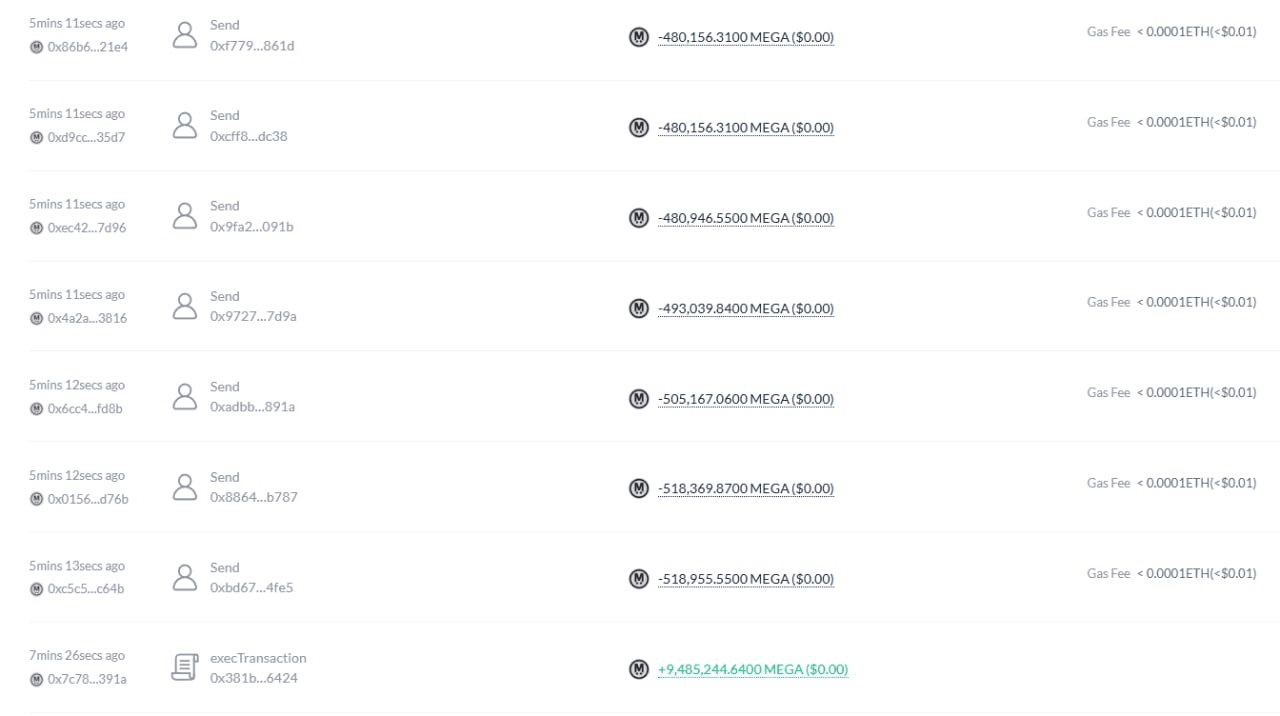Click the MEGA token icon for -505,167.0600
The width and height of the screenshot is (1280, 716).
tap(639, 399)
